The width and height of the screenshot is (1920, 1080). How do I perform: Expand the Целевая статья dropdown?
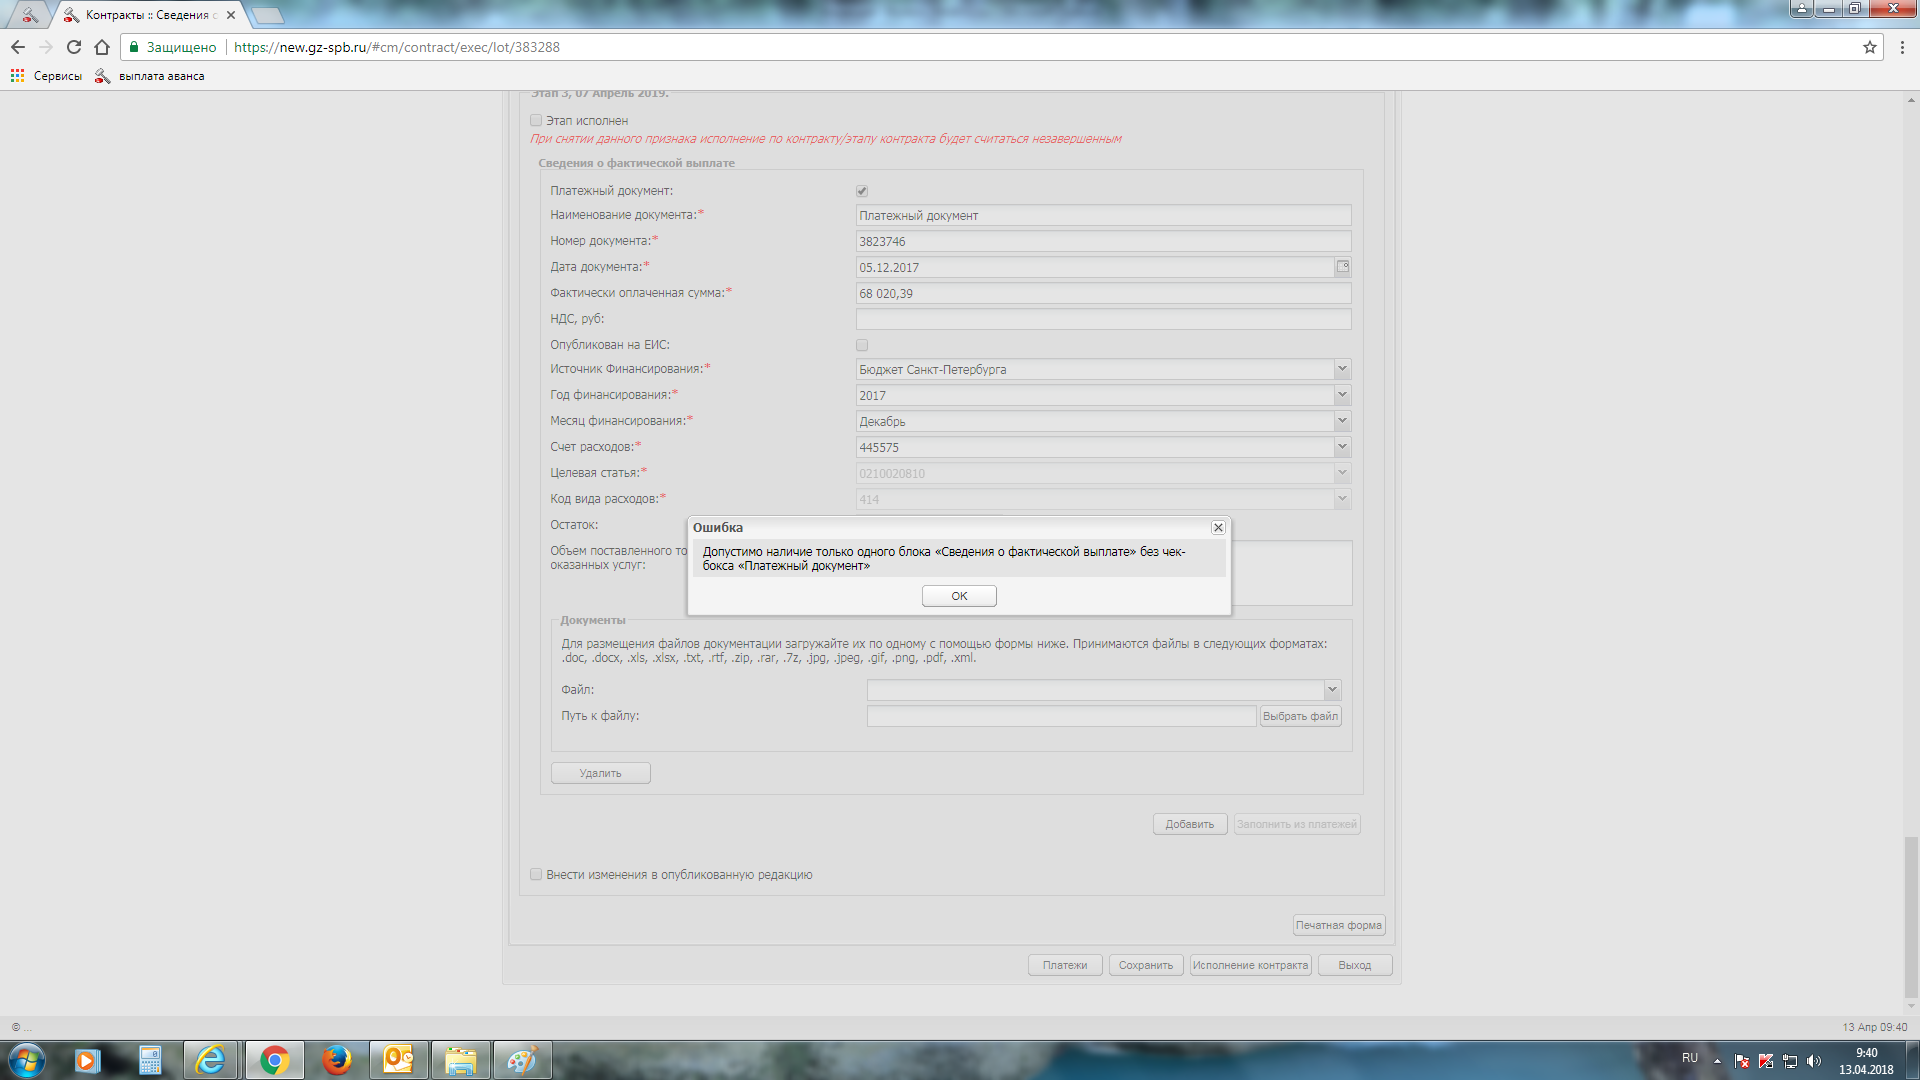pos(1342,474)
